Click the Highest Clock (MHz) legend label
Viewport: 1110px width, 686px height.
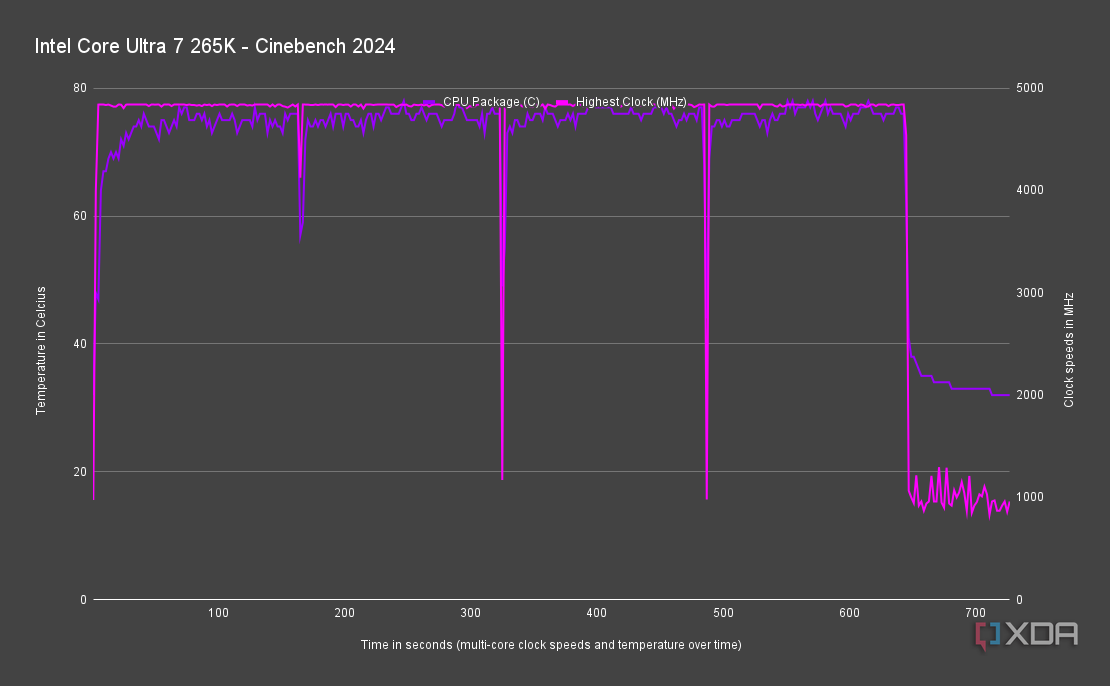click(x=631, y=102)
